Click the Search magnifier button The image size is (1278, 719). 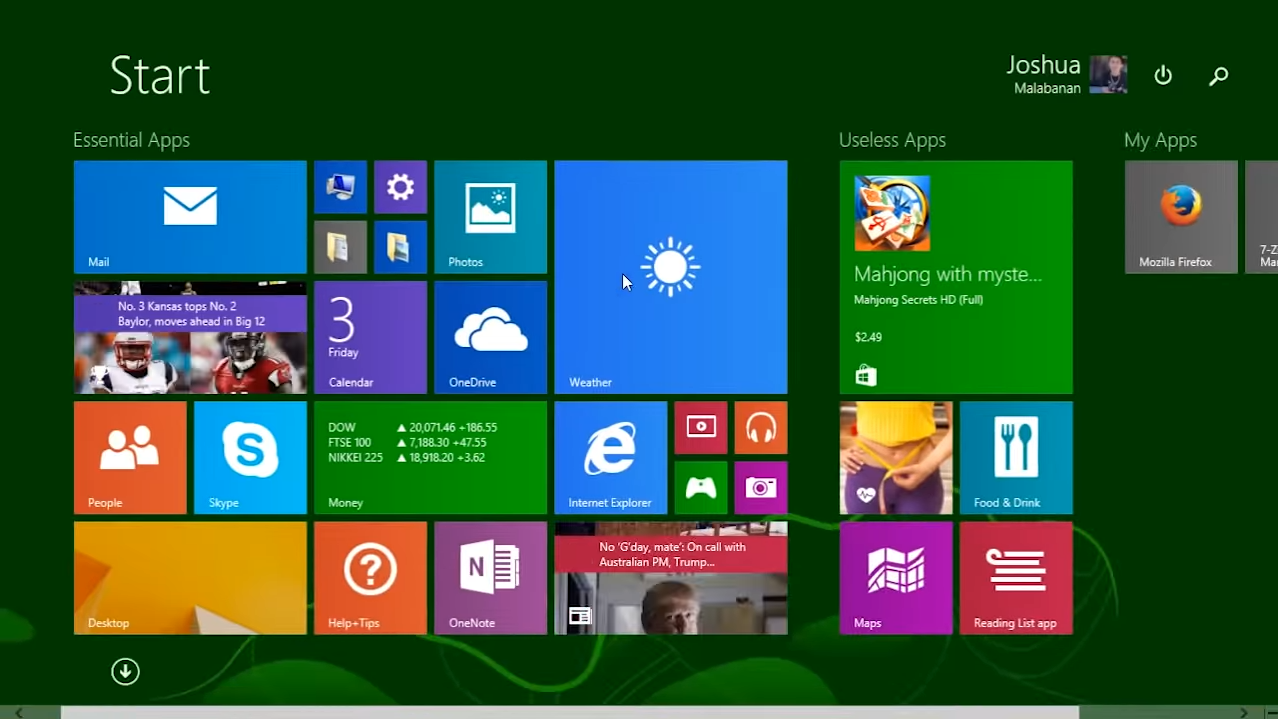(x=1218, y=76)
